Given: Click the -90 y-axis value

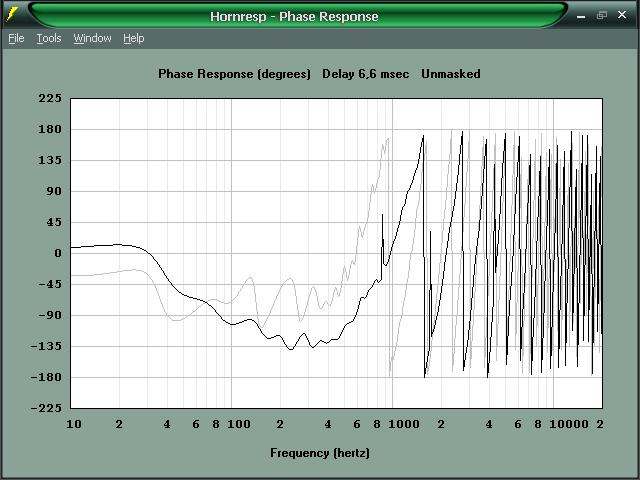Looking at the screenshot, I should point(50,315).
